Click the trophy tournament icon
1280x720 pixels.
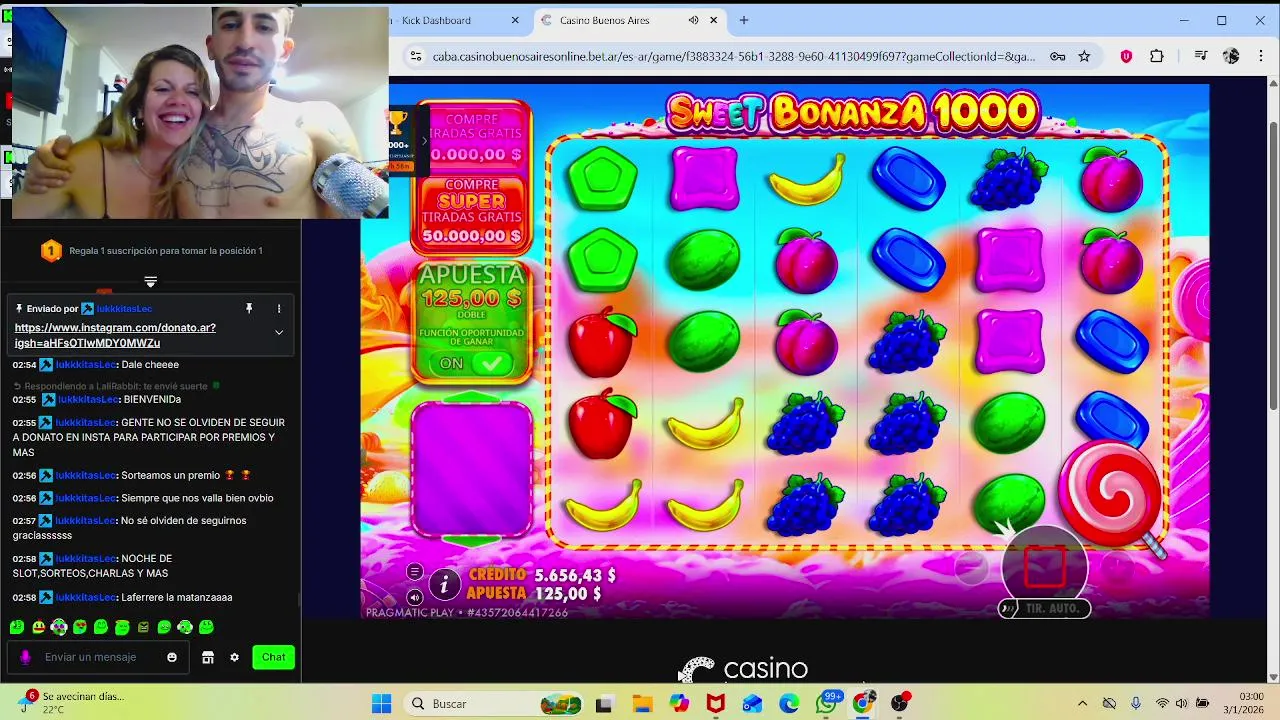398,123
